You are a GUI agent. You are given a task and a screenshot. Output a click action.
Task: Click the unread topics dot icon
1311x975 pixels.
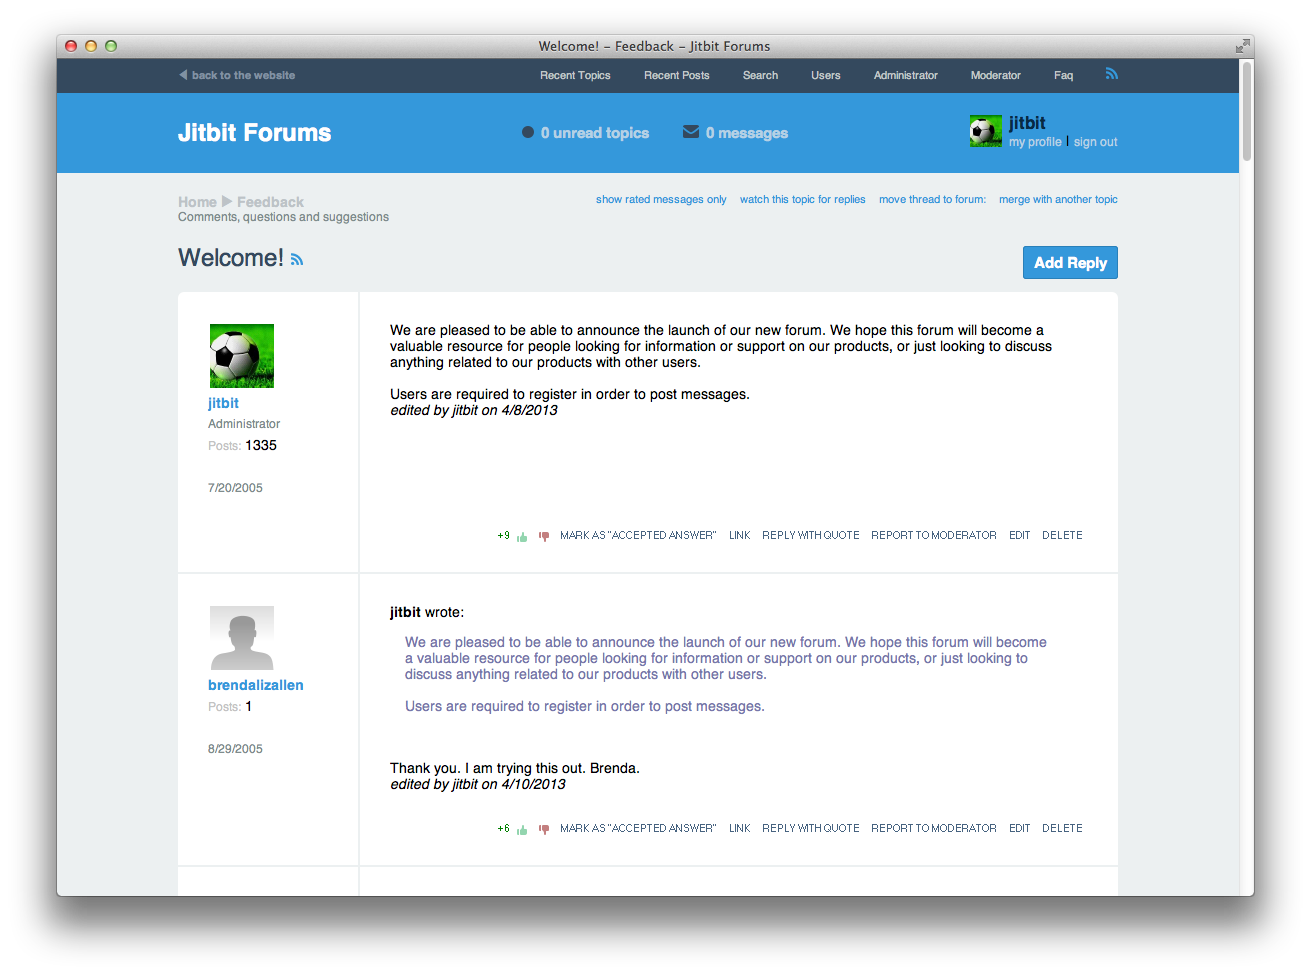(528, 132)
